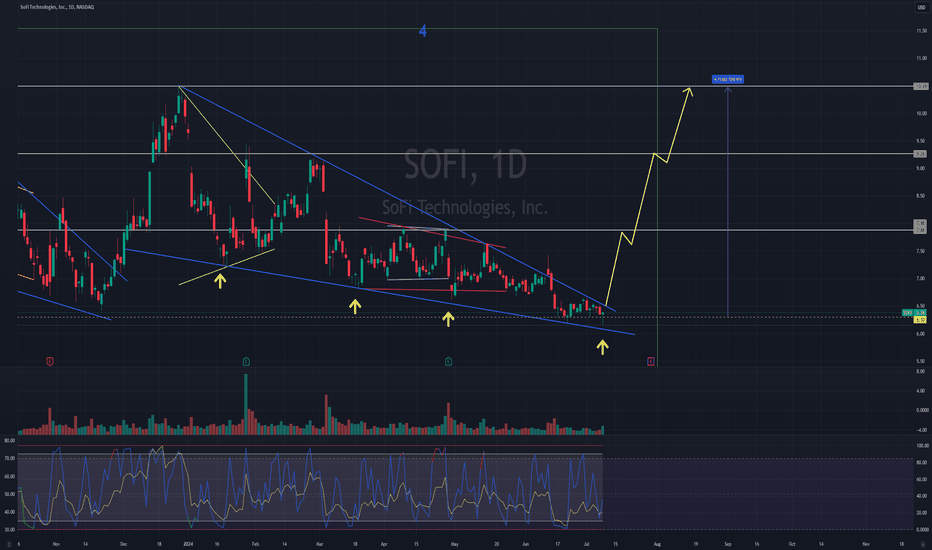Viewport: 932px width, 550px height.
Task: Click the Mar label on time axis
Action: point(319,544)
